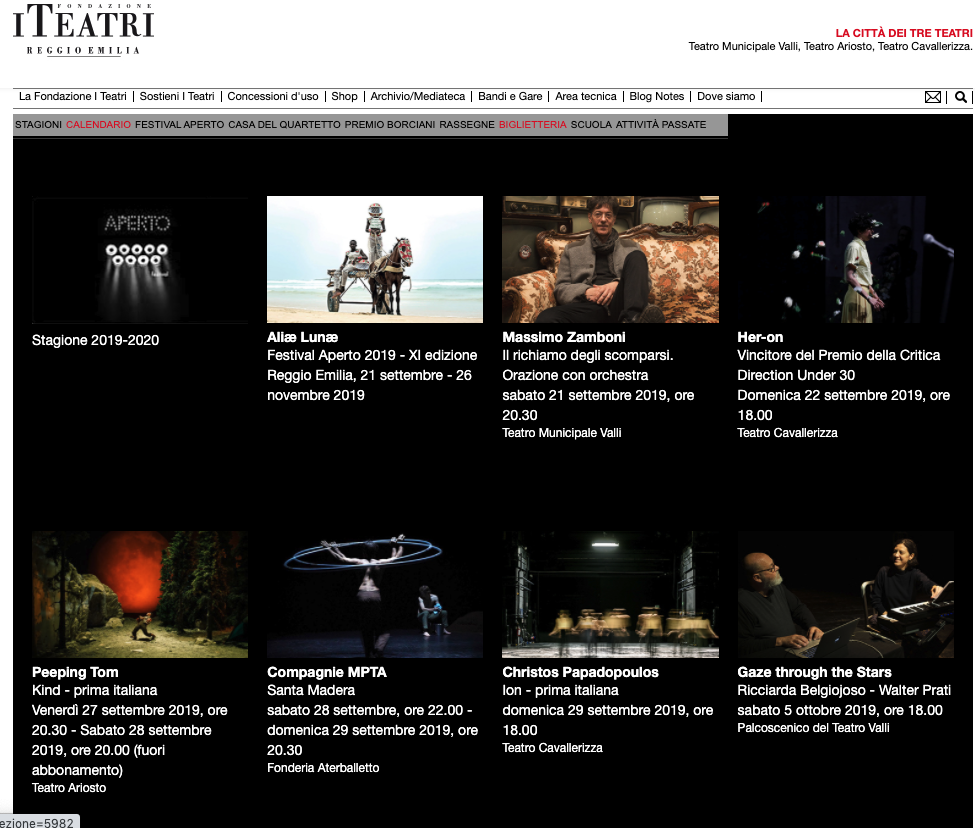Viewport: 975px width, 828px height.
Task: Click 'Vincitore del Premio della Critica' text
Action: (839, 355)
